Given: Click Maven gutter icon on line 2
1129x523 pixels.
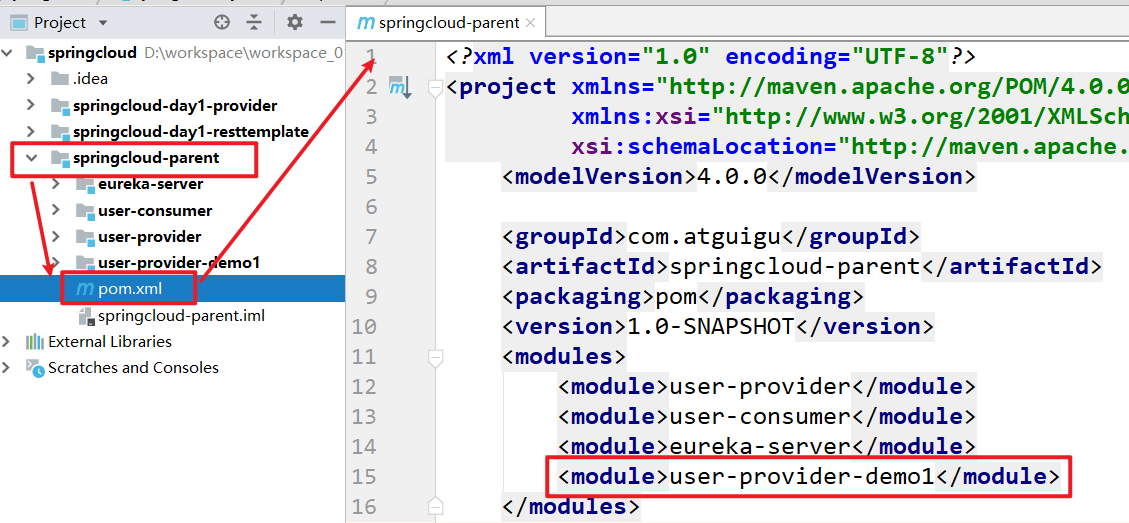Looking at the screenshot, I should pyautogui.click(x=400, y=87).
